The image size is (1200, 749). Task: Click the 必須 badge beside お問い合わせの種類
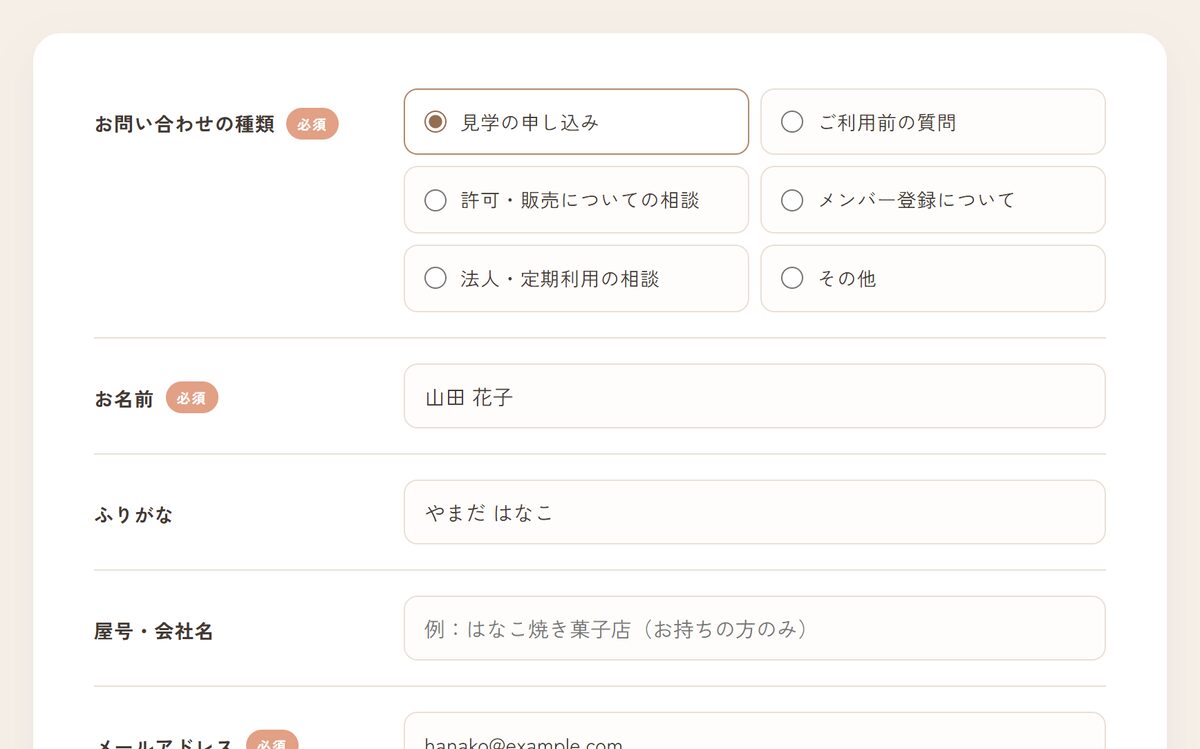312,124
